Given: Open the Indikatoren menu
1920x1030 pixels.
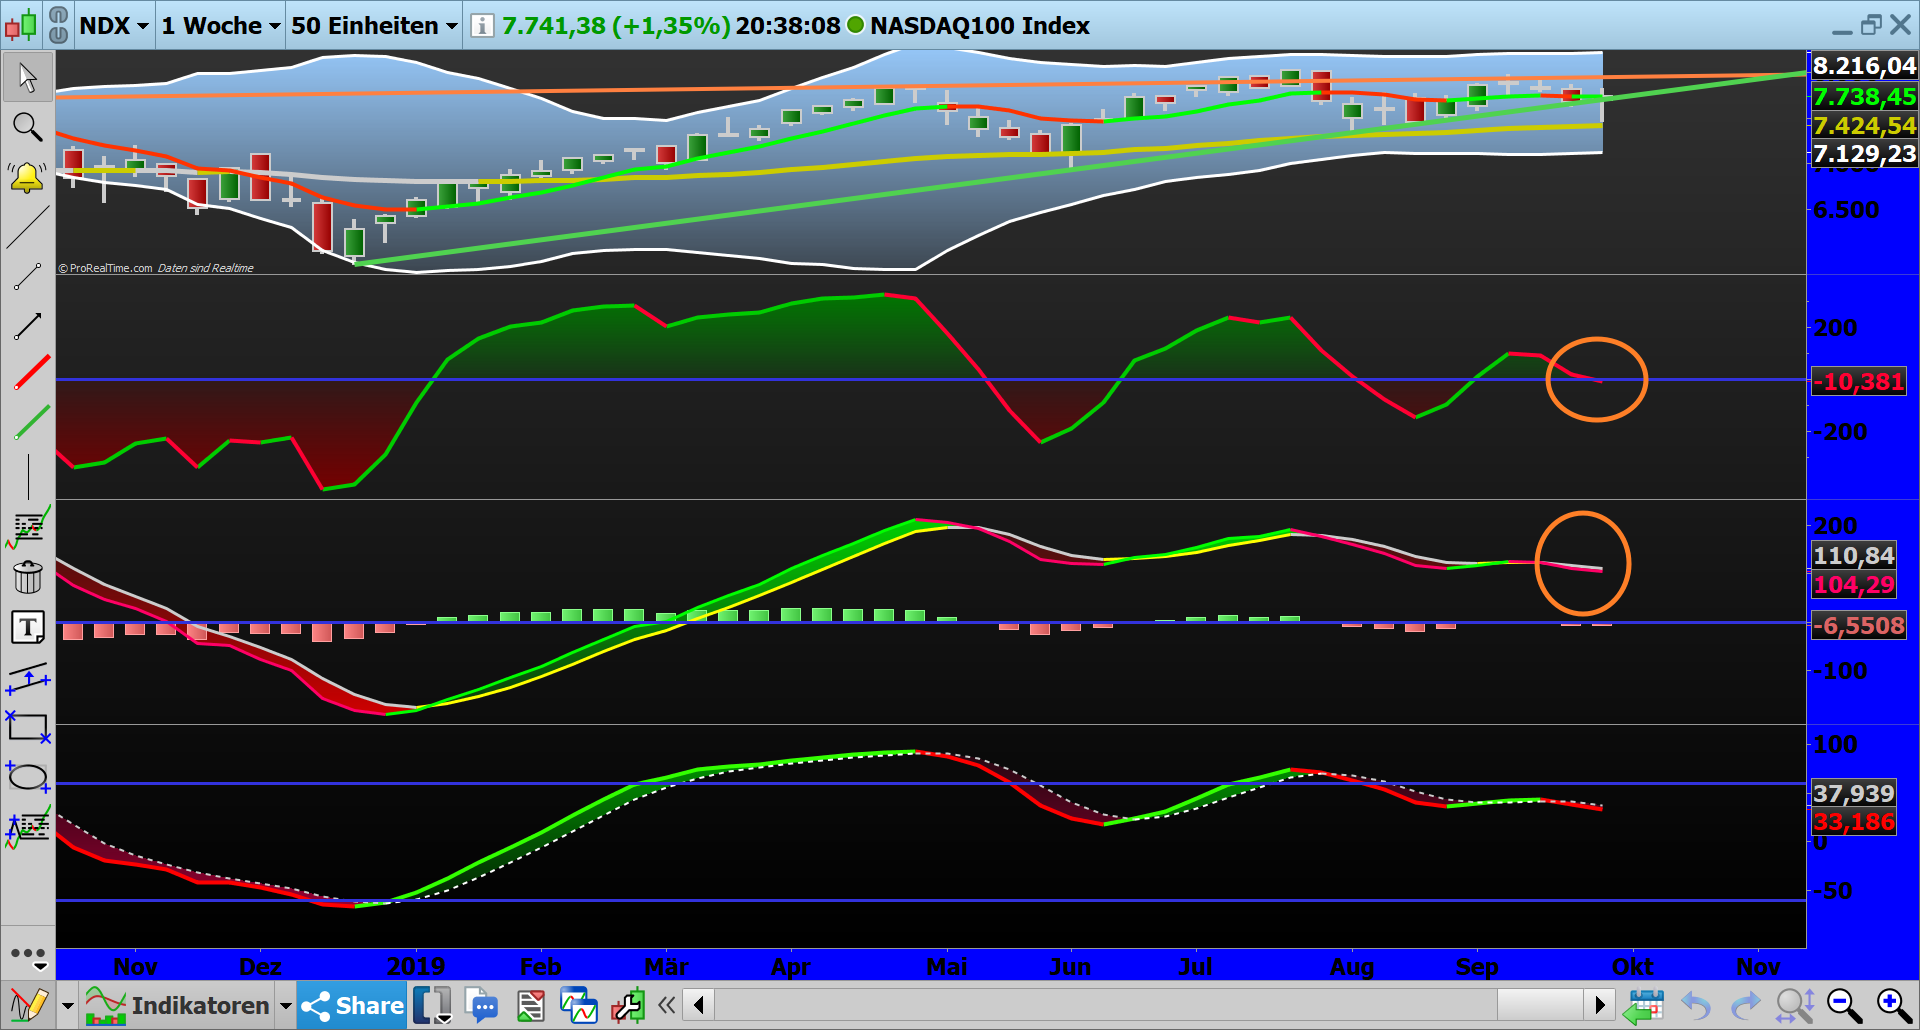Looking at the screenshot, I should 185,1005.
